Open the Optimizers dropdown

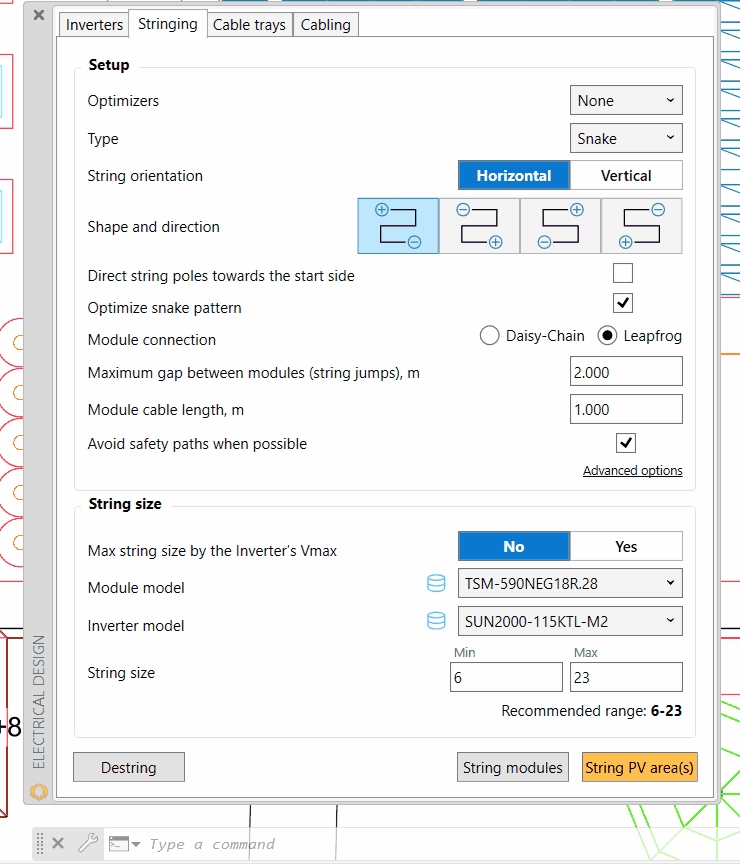626,100
